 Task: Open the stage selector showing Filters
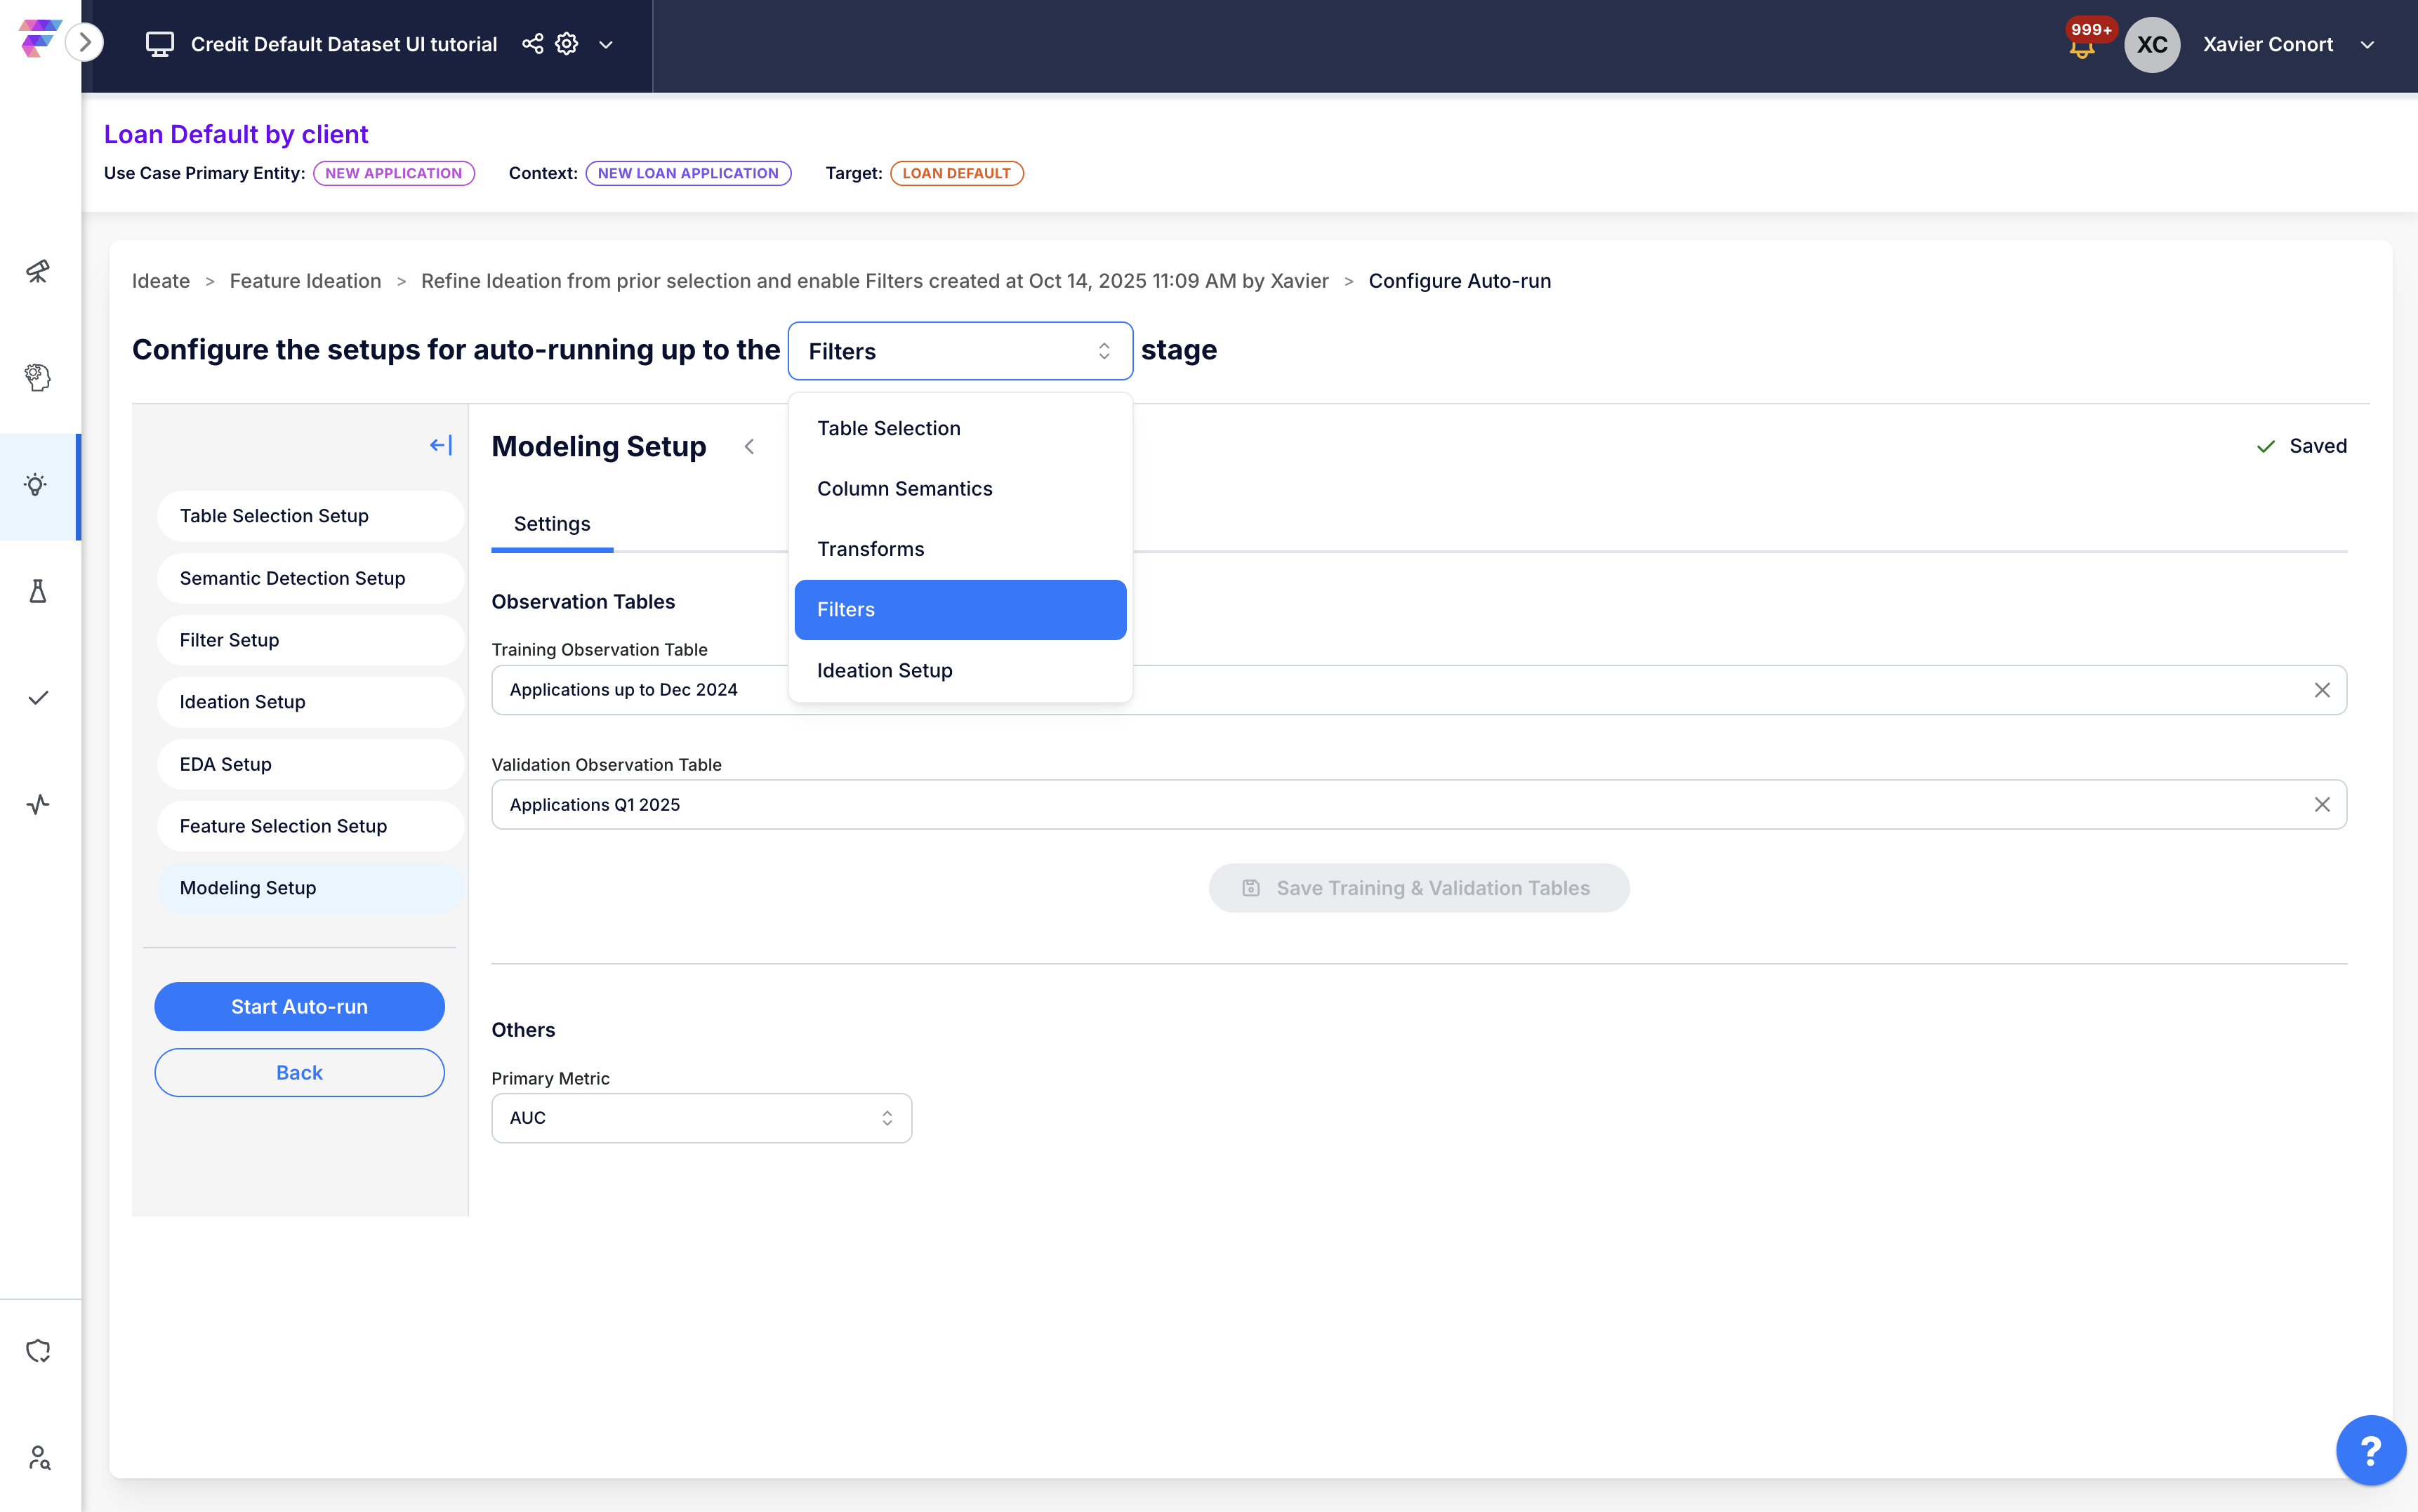pos(959,351)
